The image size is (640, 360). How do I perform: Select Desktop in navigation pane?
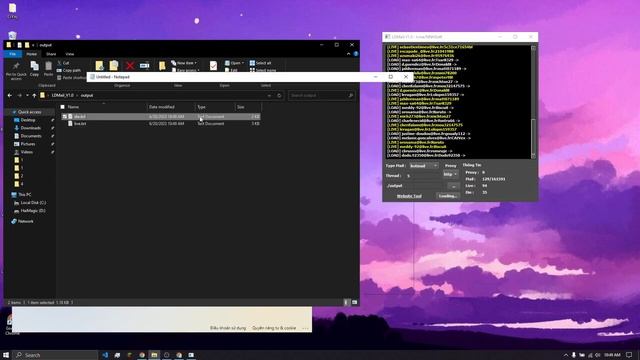tap(28, 120)
